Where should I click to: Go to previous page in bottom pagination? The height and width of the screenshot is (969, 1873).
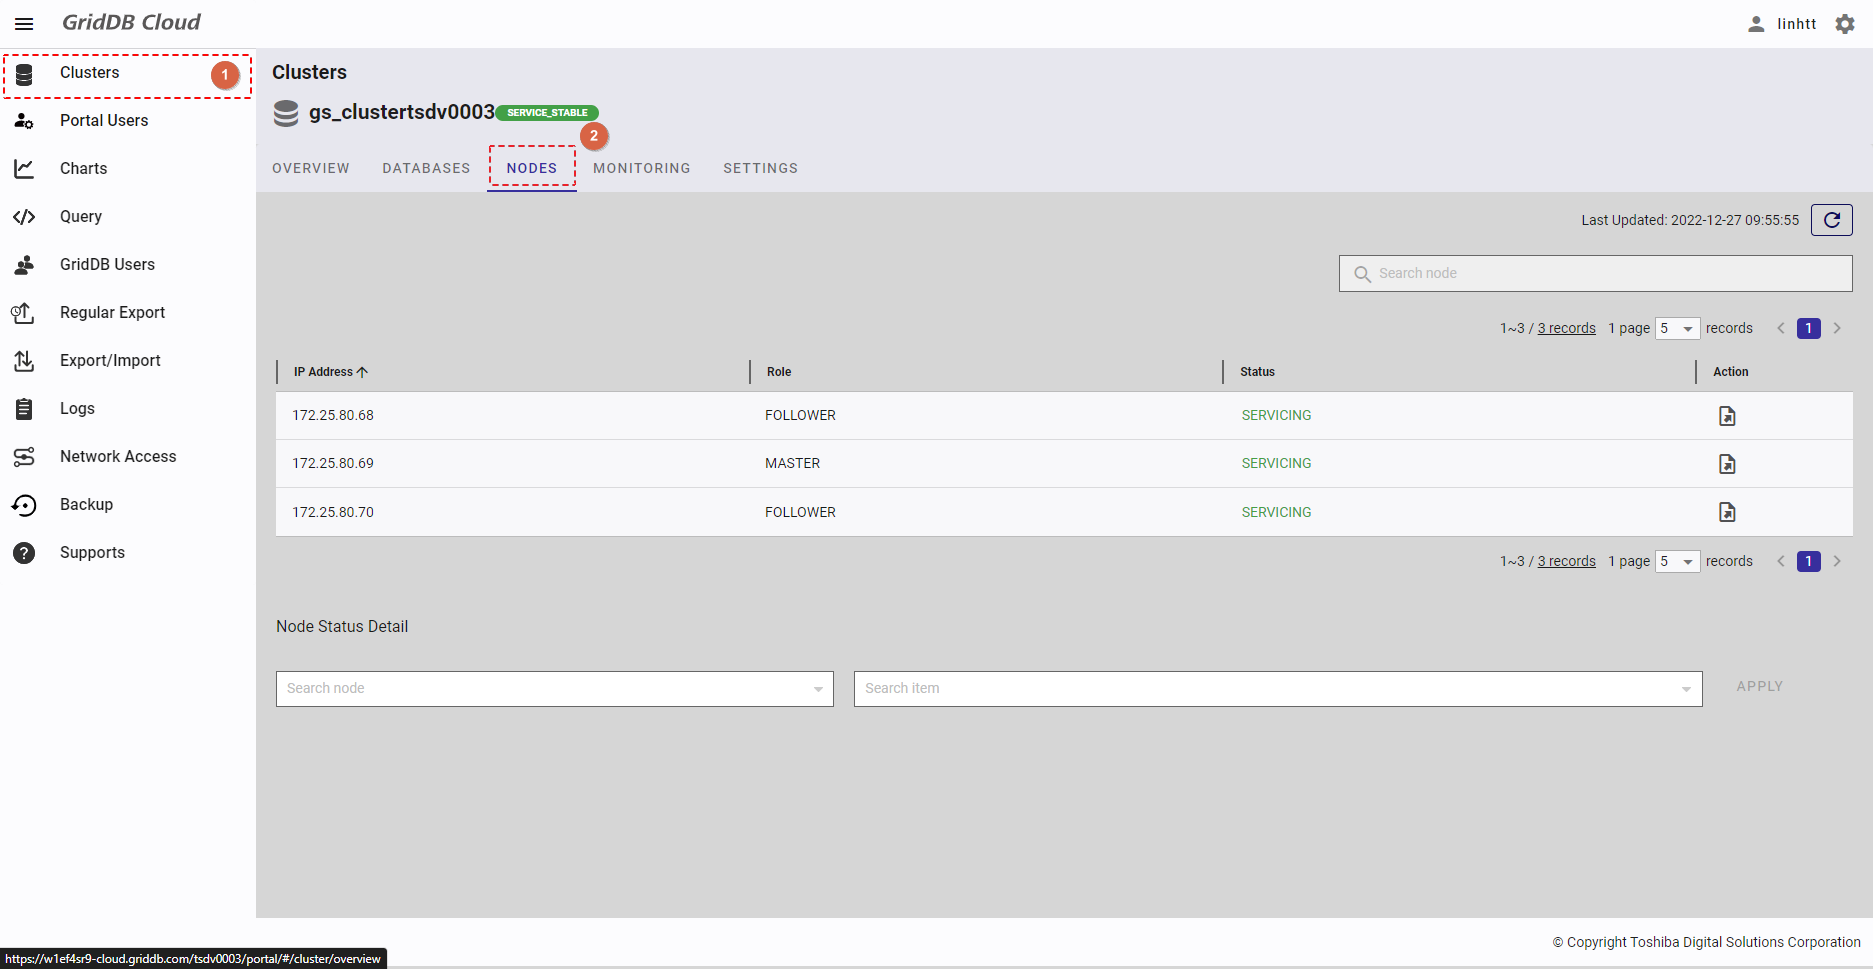(1781, 561)
